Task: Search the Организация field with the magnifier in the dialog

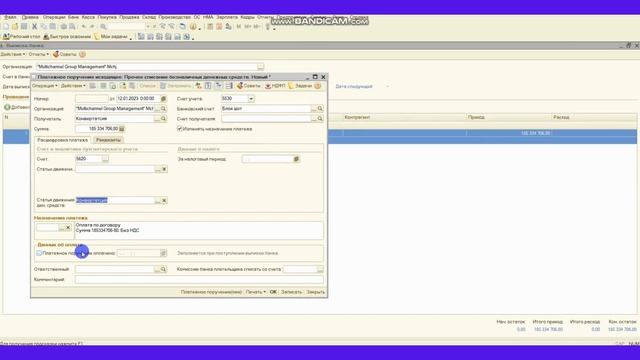Action: (163, 109)
